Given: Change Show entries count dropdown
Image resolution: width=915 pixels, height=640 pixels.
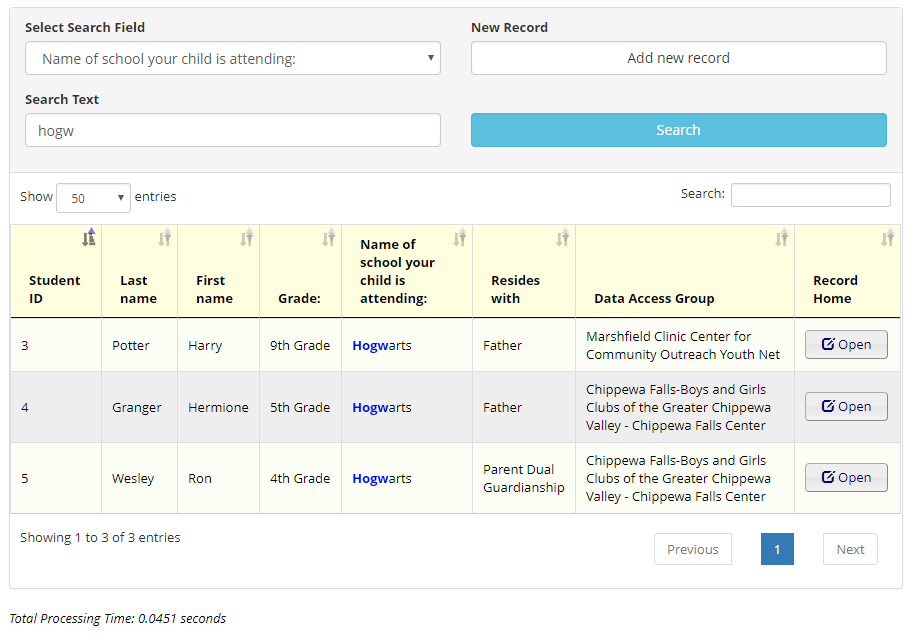Looking at the screenshot, I should tap(93, 198).
